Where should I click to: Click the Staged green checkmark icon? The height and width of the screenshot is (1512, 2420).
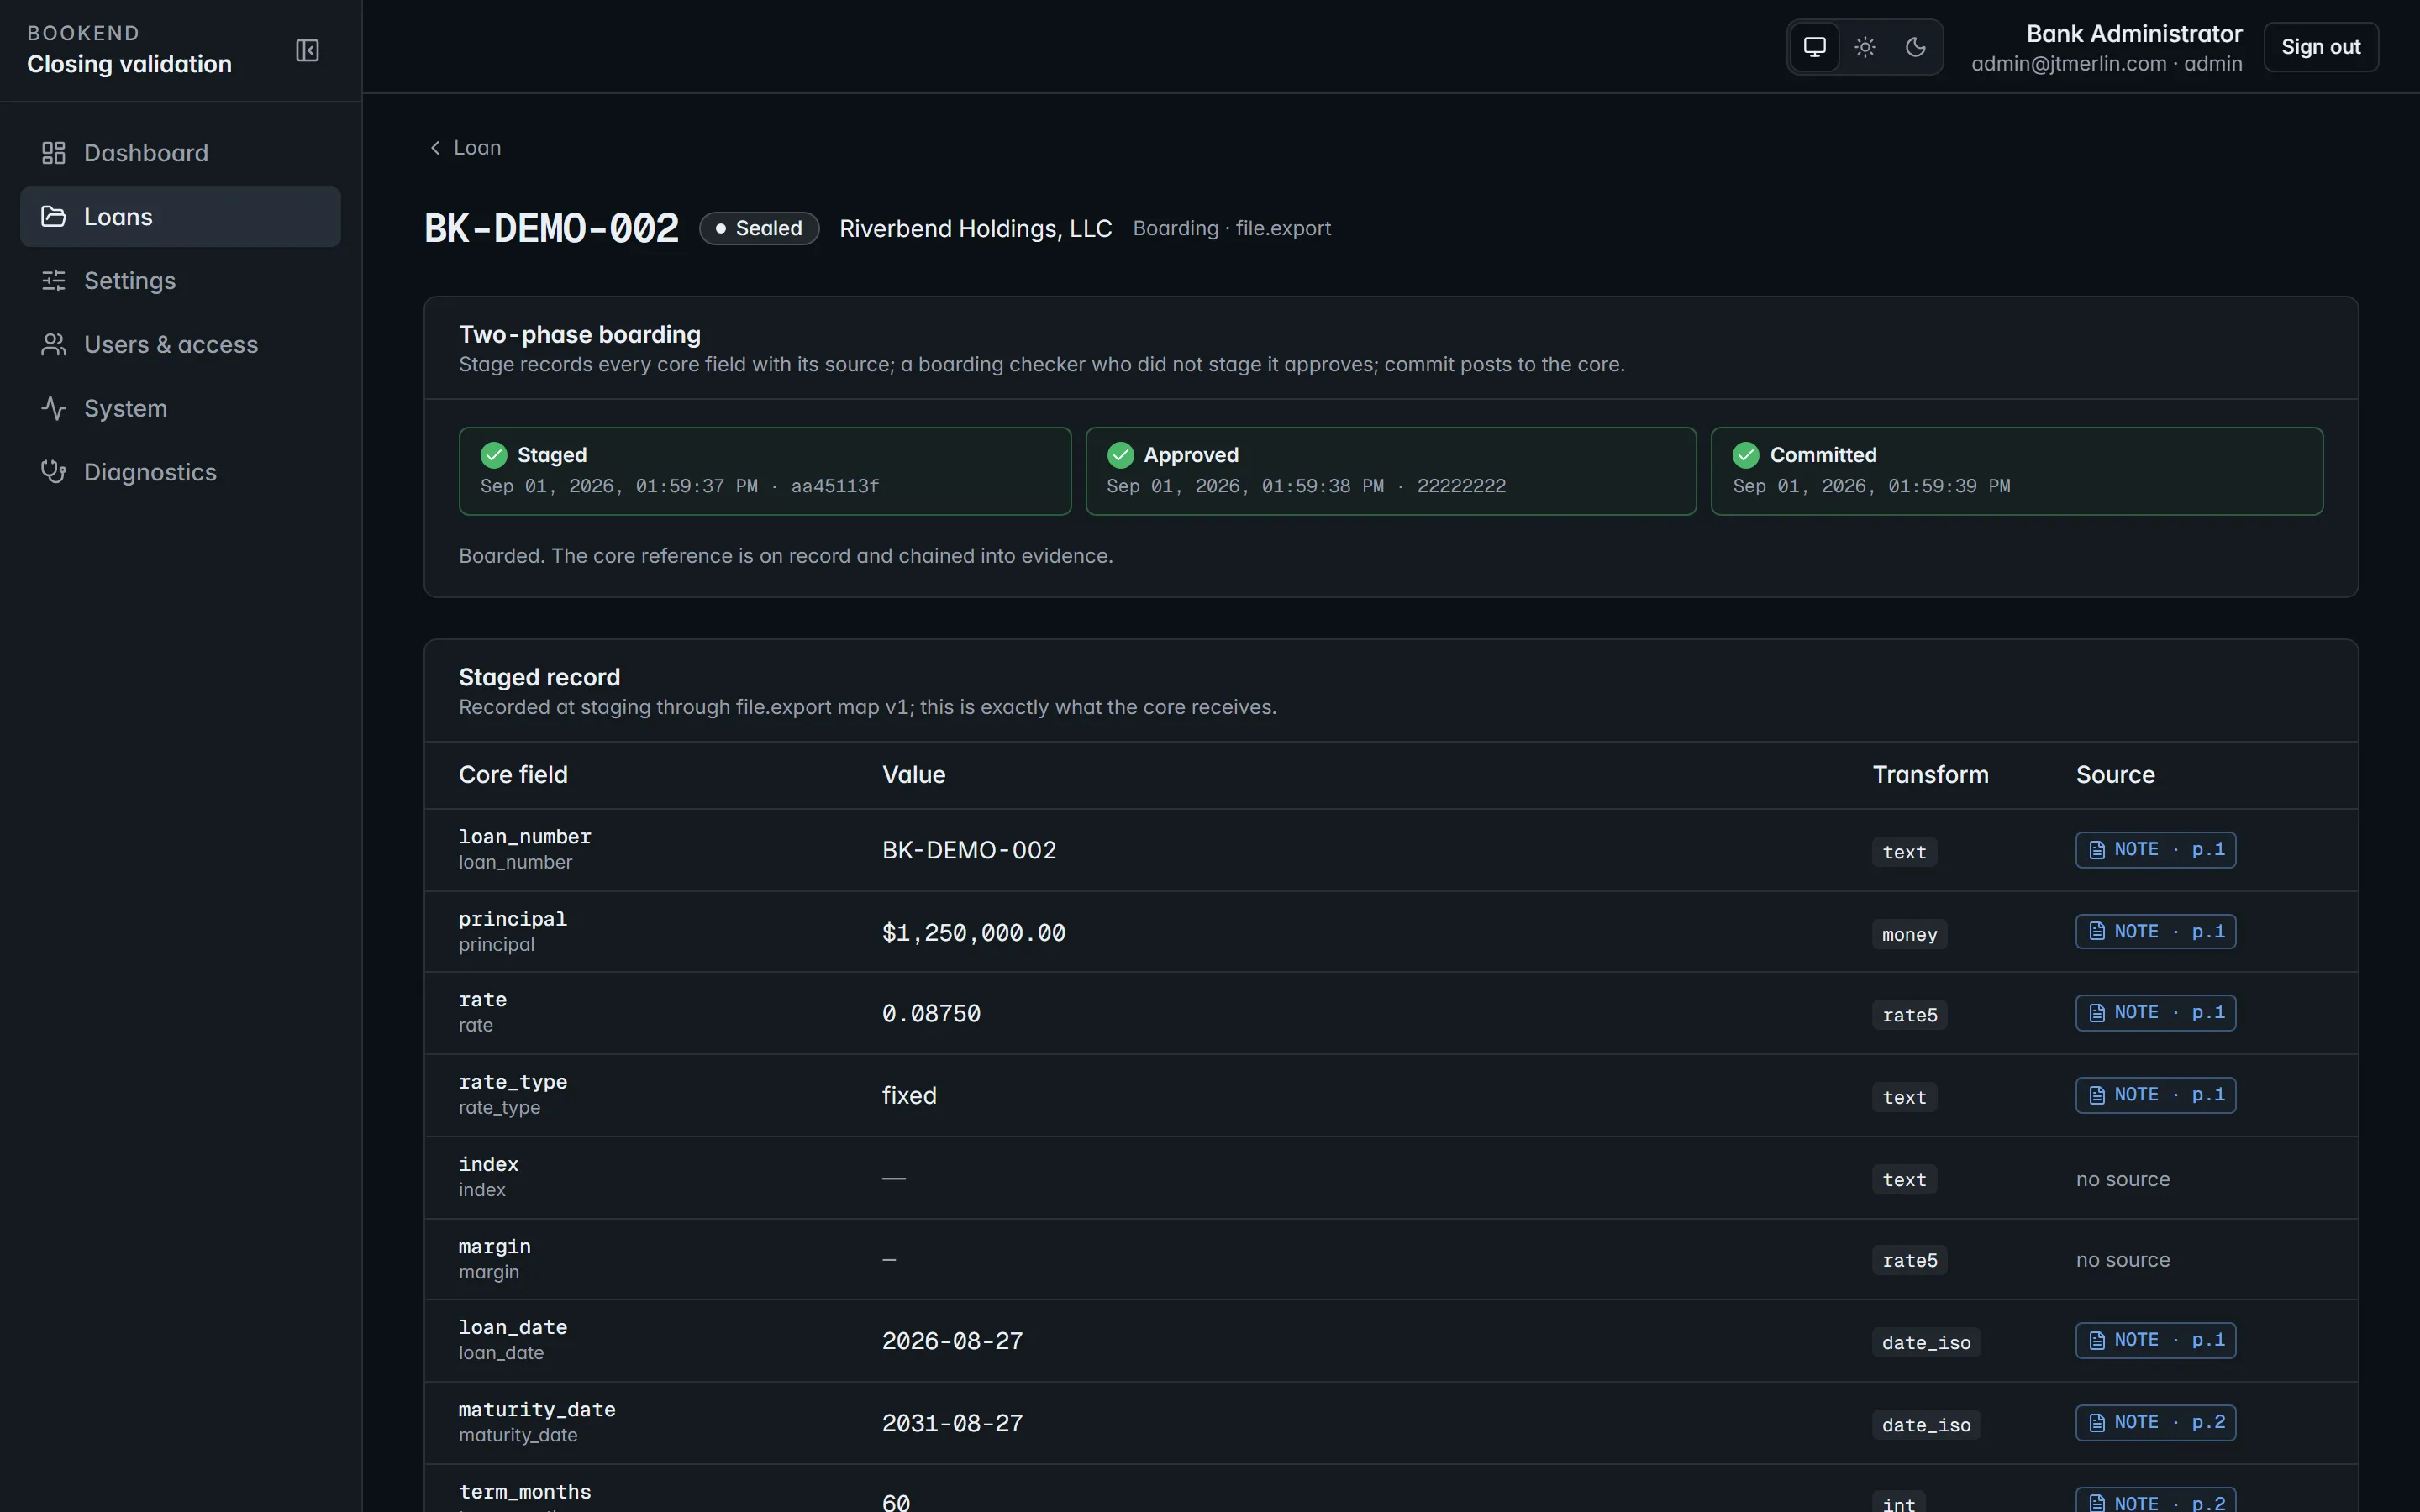494,455
